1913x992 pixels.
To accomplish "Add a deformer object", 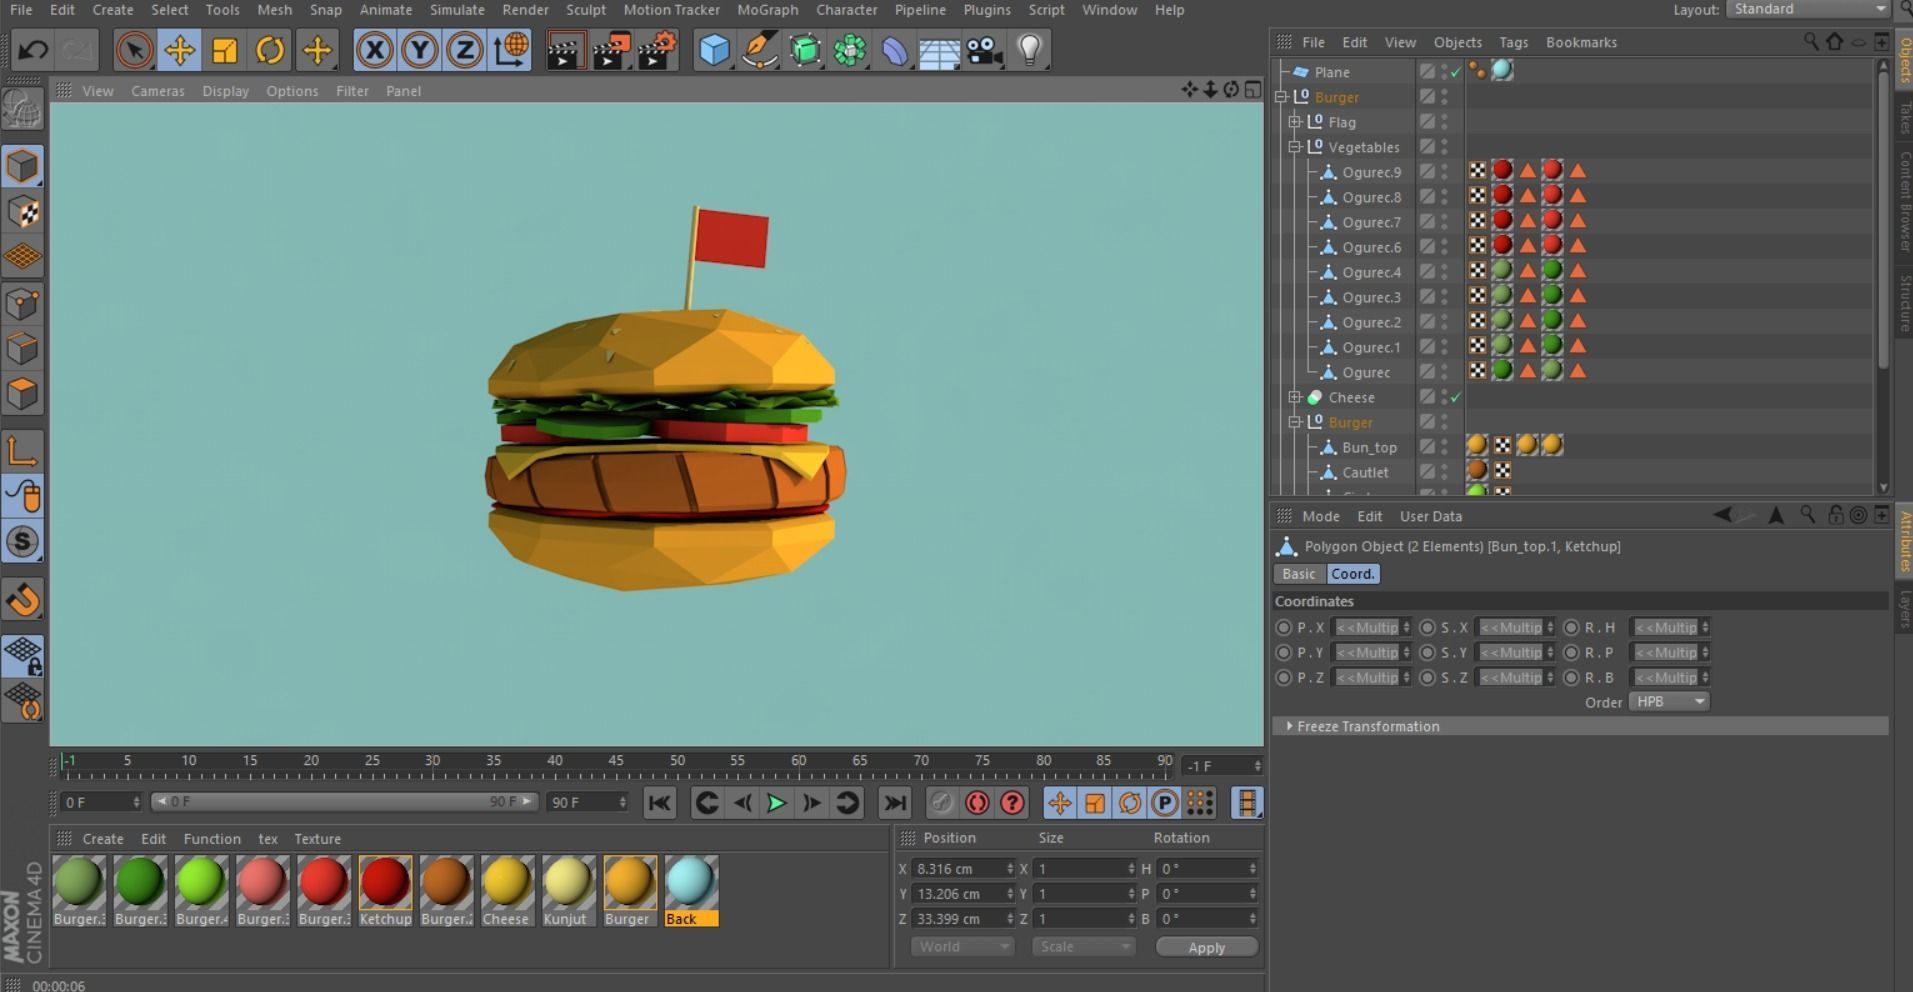I will pyautogui.click(x=895, y=50).
